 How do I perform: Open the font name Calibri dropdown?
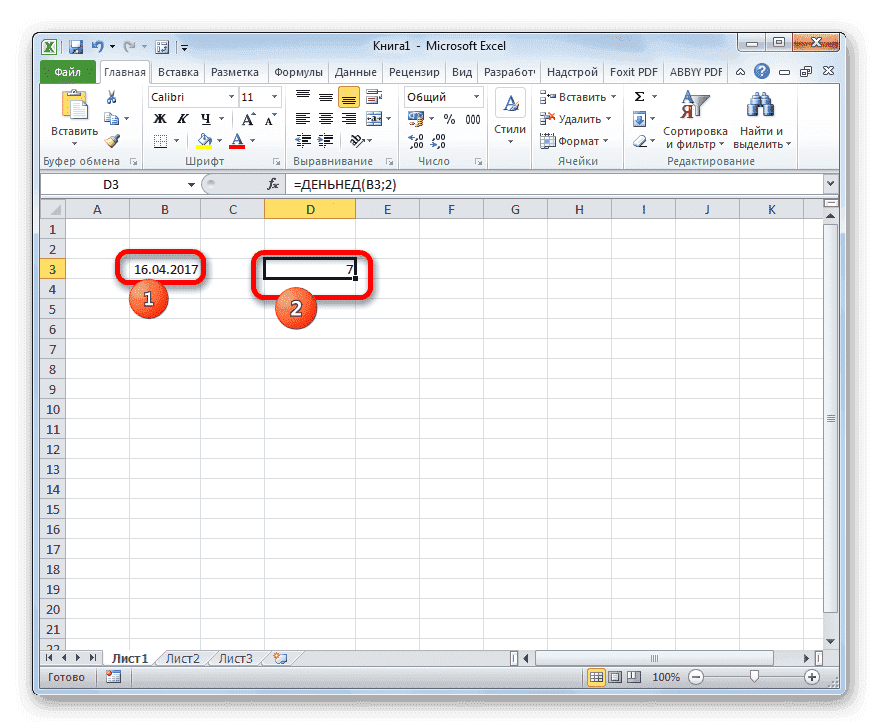tap(231, 96)
